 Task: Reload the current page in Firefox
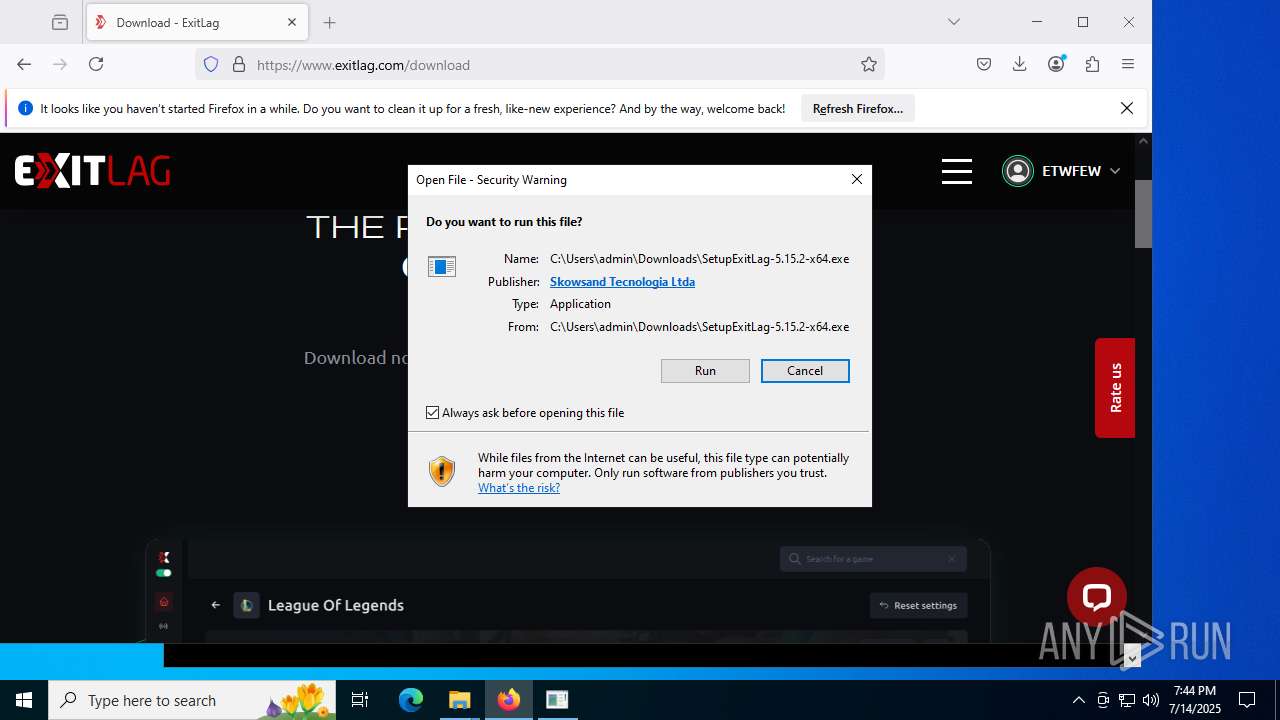point(96,64)
